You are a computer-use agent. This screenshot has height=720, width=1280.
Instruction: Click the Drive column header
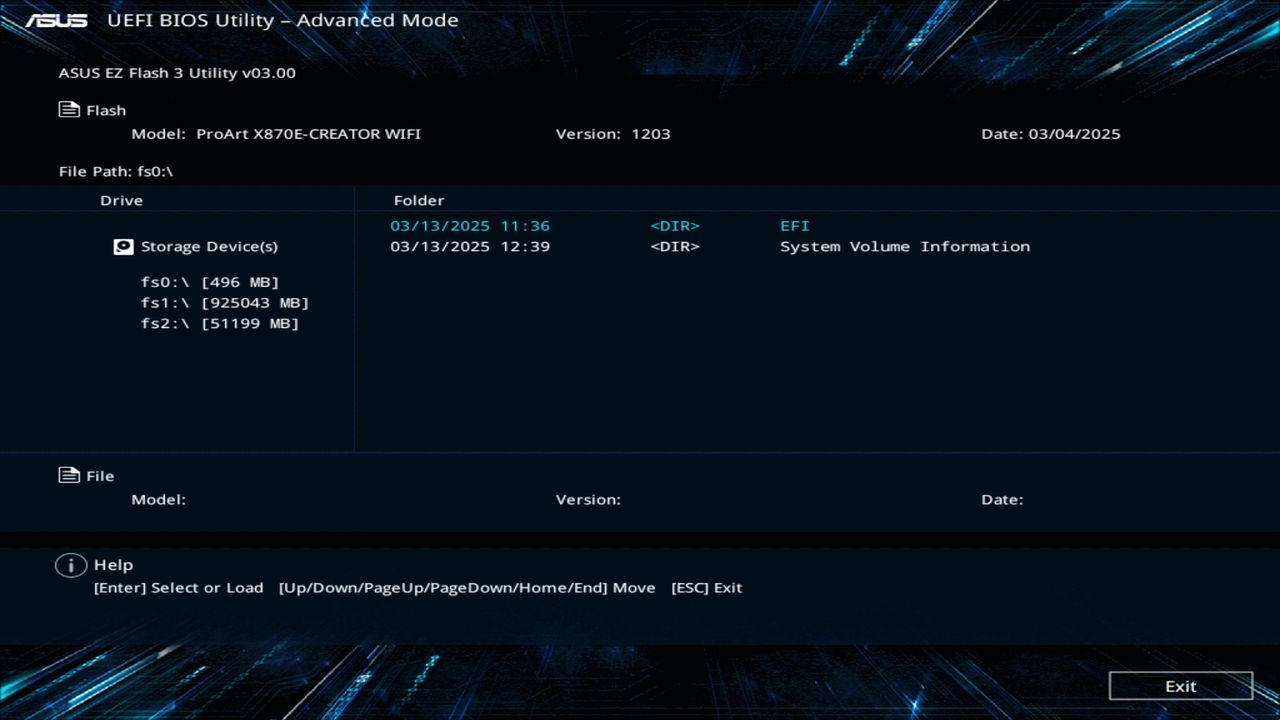(x=121, y=200)
